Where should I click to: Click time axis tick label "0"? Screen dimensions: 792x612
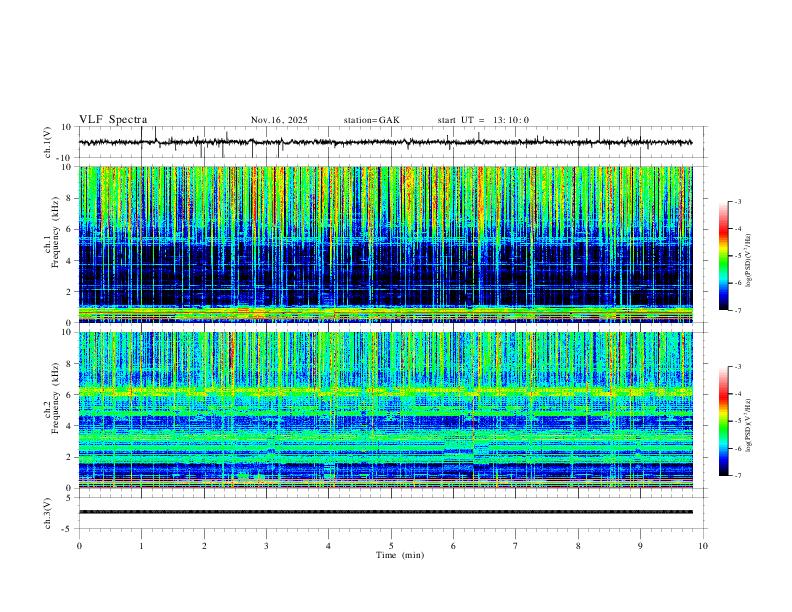tap(79, 546)
